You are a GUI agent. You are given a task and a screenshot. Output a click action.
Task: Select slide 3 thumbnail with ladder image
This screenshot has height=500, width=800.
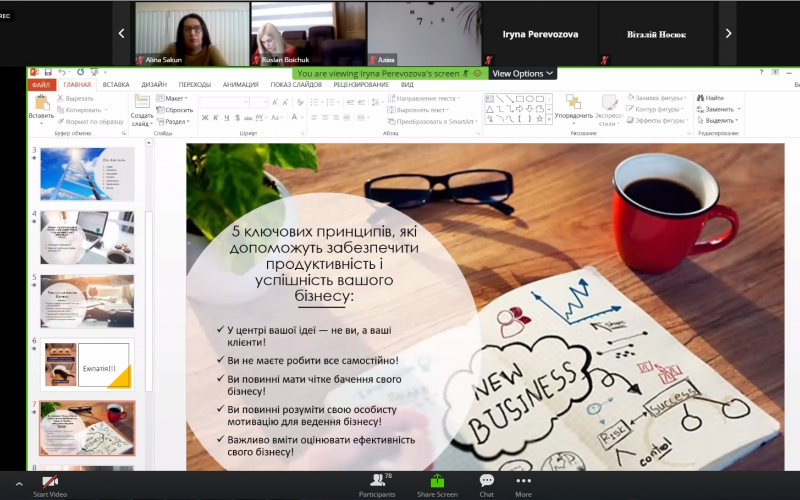[x=87, y=174]
